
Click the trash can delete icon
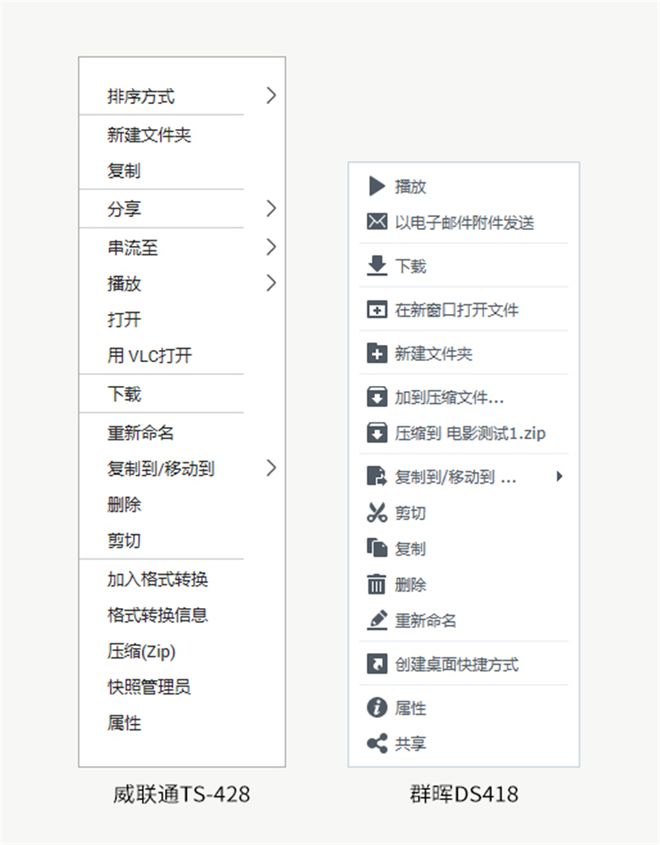coord(377,585)
